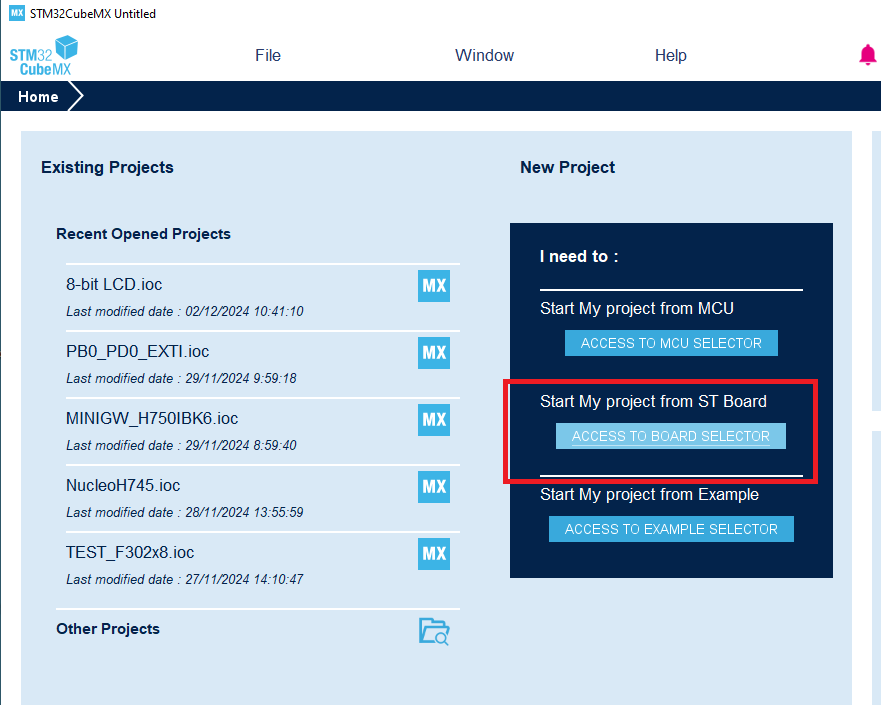The height and width of the screenshot is (705, 882).
Task: Open the notifications bell
Action: 867,55
